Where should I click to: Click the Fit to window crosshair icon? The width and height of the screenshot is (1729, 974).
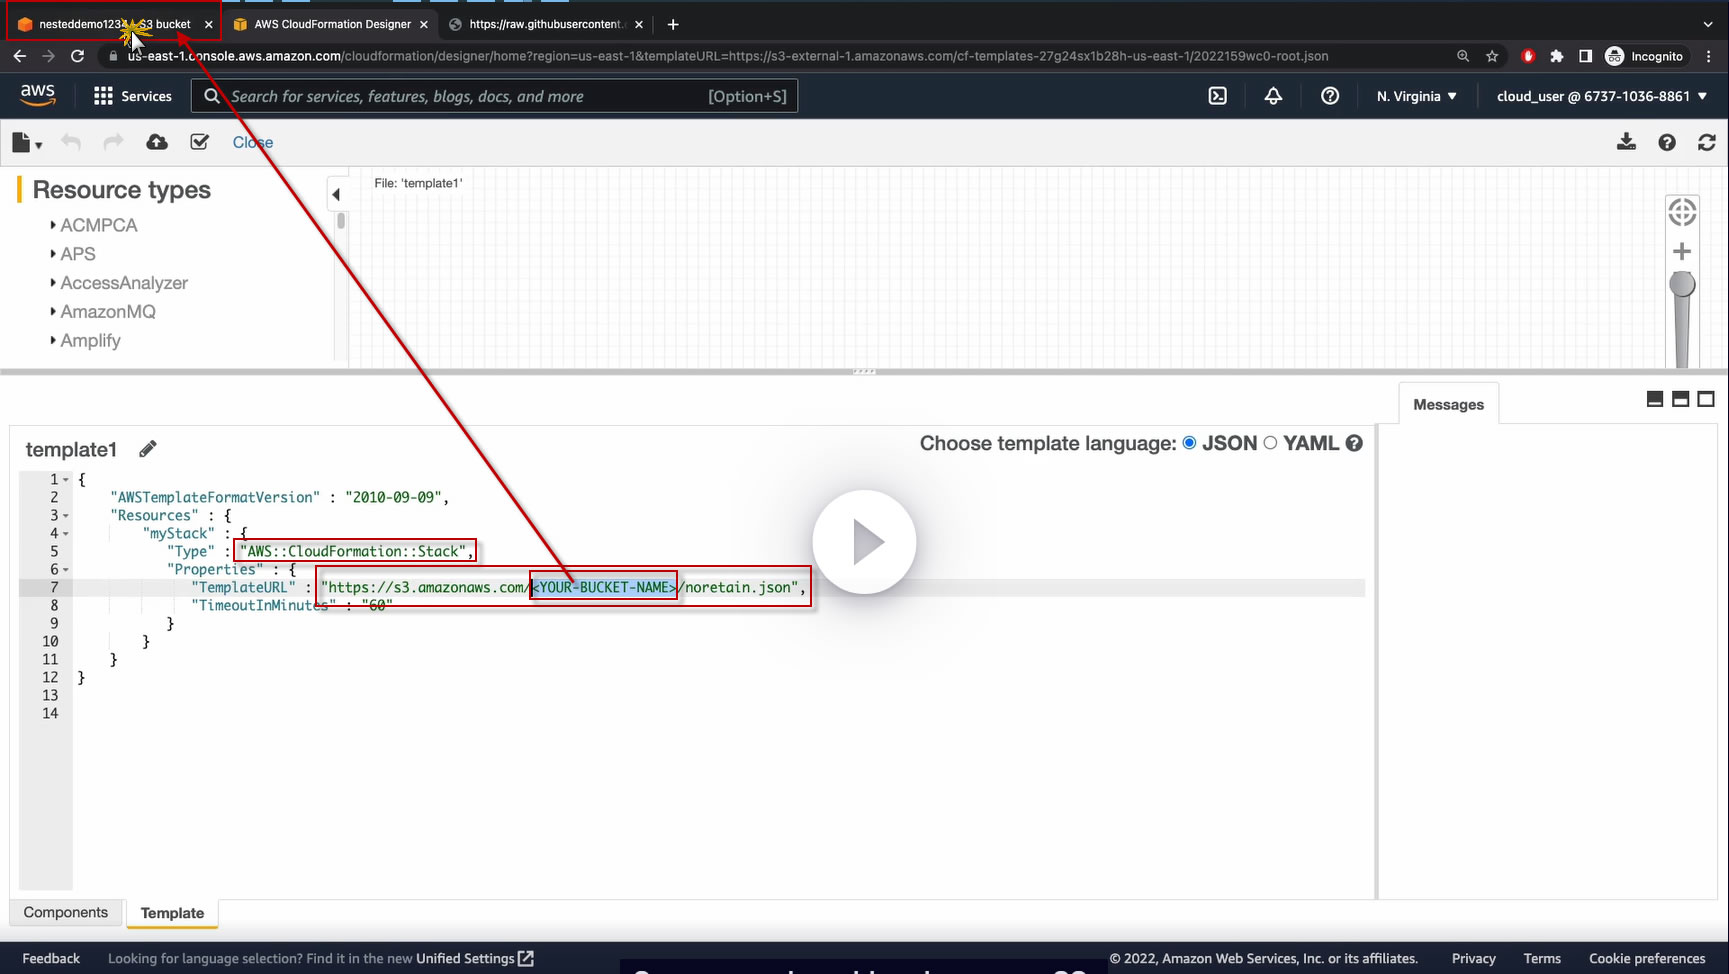point(1682,212)
